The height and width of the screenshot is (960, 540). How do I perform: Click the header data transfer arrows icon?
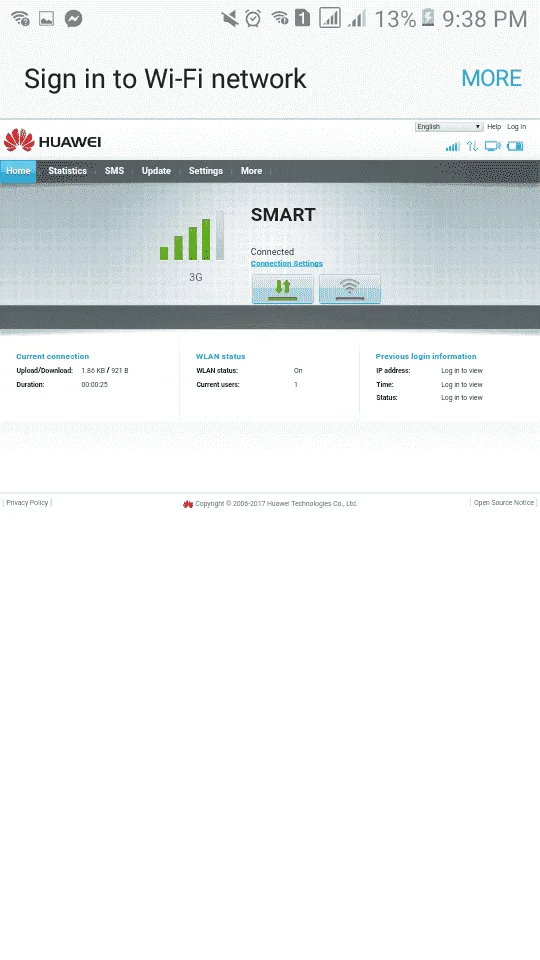472,146
